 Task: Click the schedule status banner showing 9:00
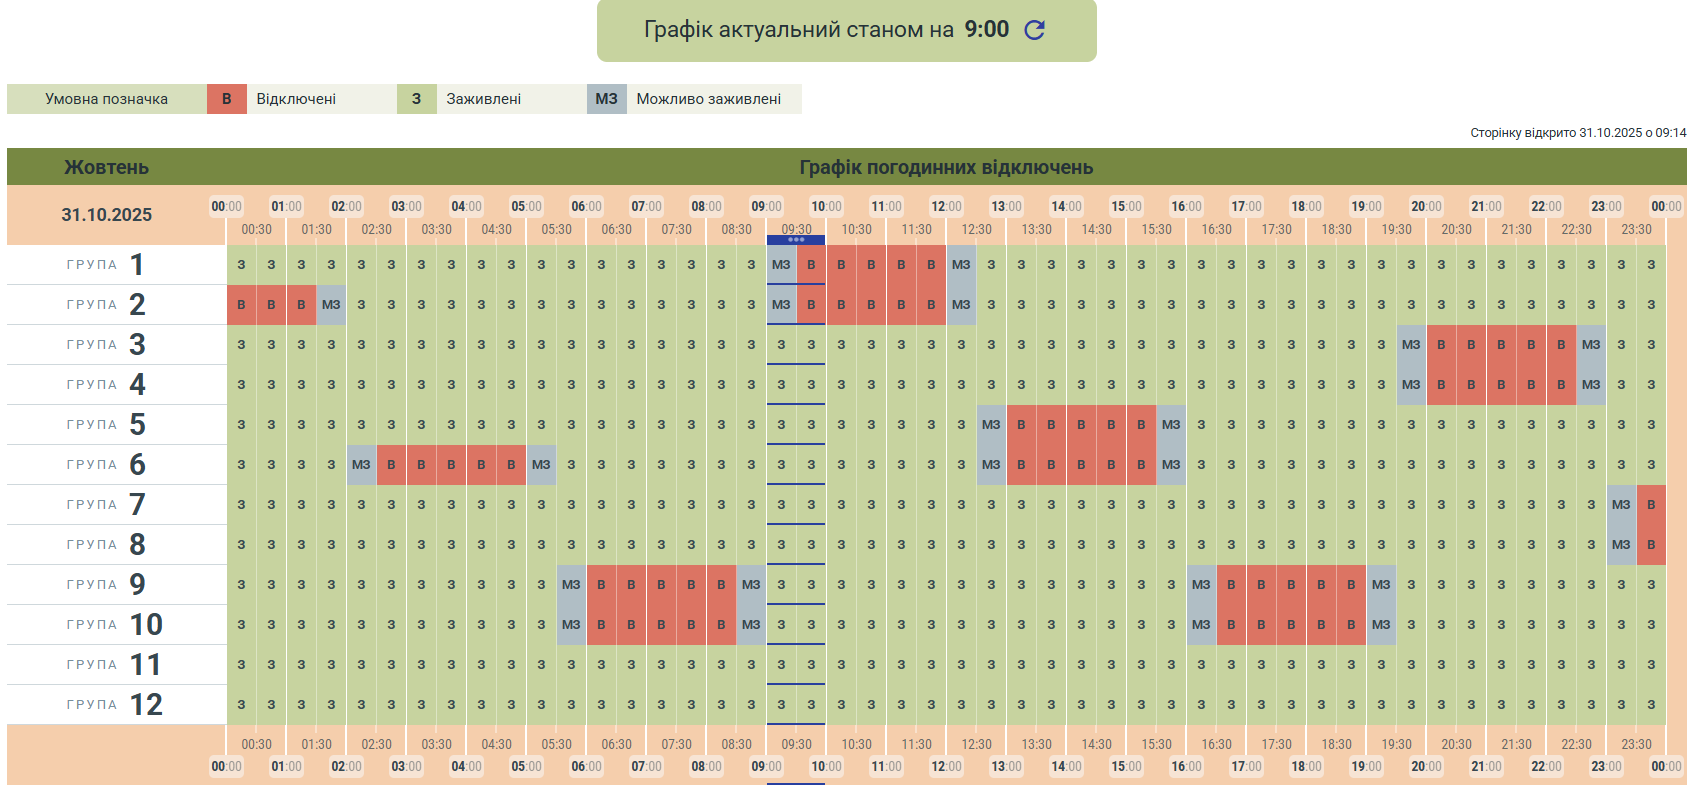click(825, 30)
